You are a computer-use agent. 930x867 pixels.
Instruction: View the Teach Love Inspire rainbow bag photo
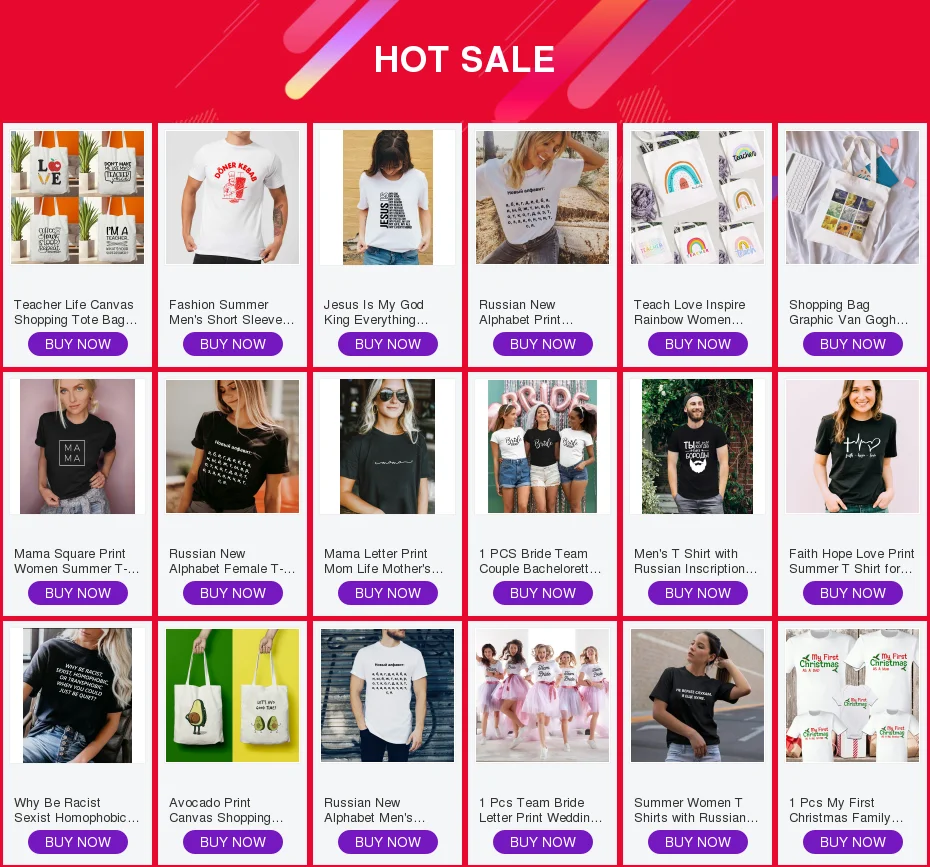698,197
